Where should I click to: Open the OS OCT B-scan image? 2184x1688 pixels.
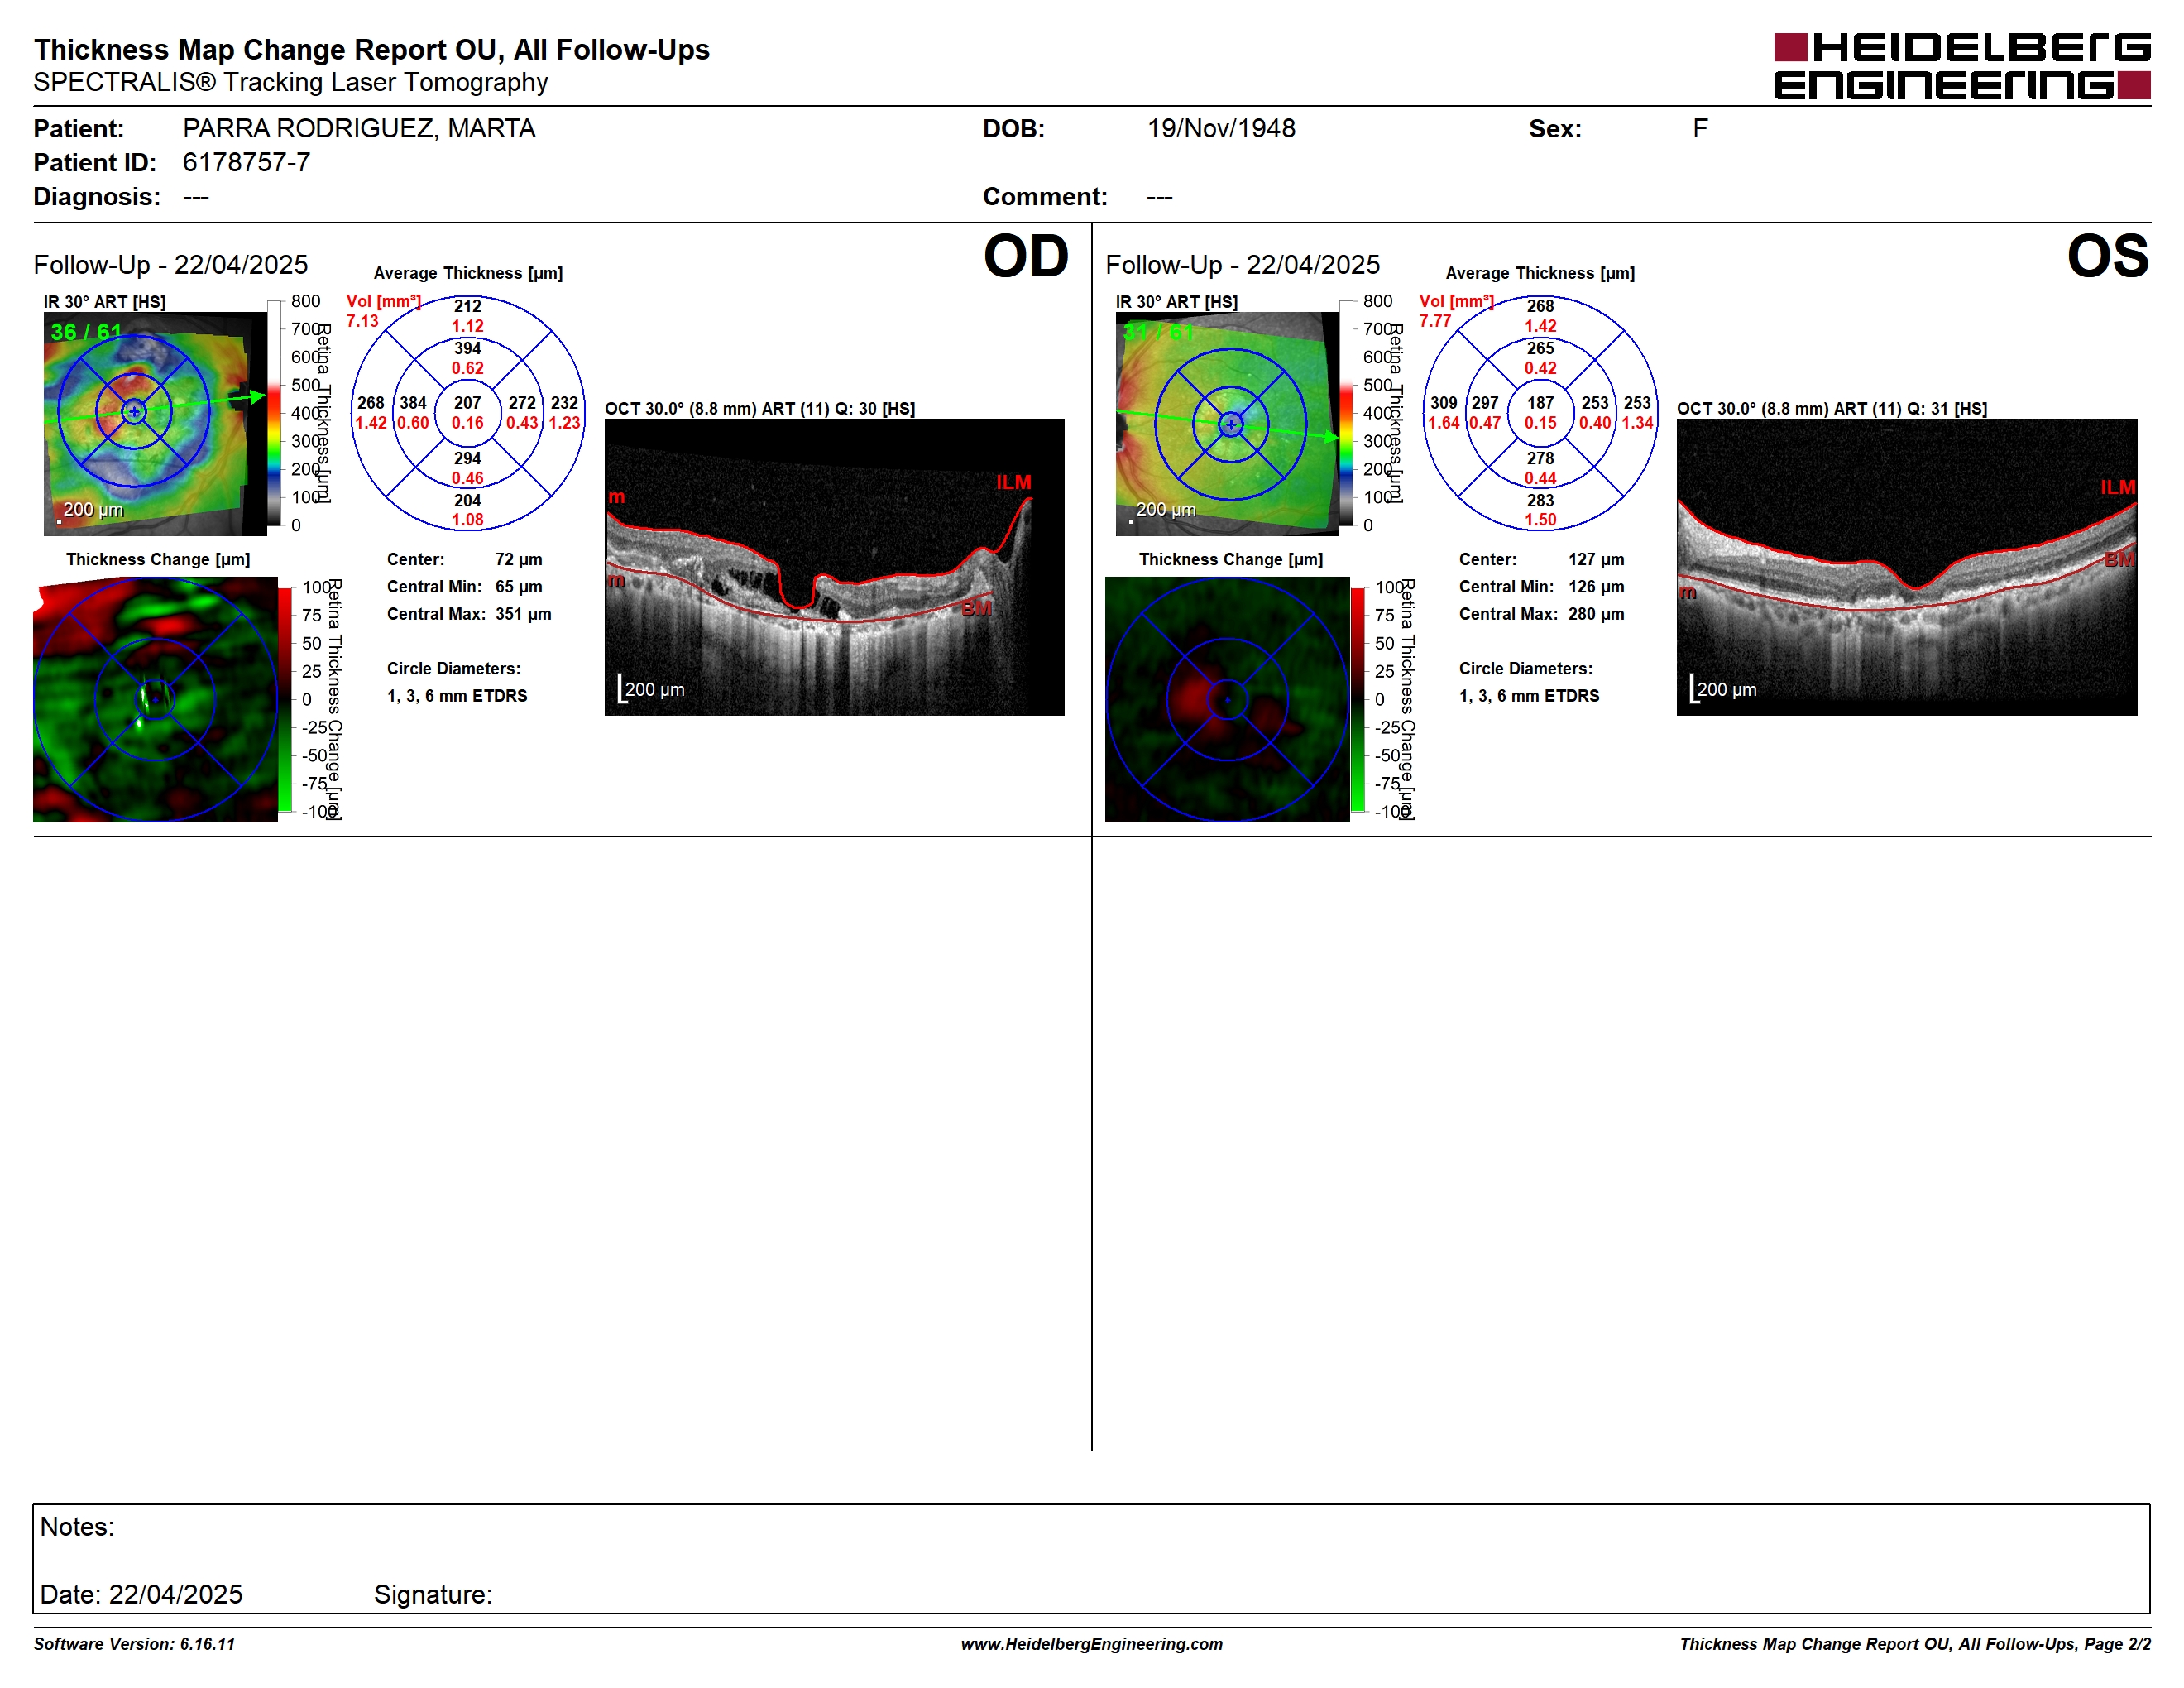(1906, 567)
